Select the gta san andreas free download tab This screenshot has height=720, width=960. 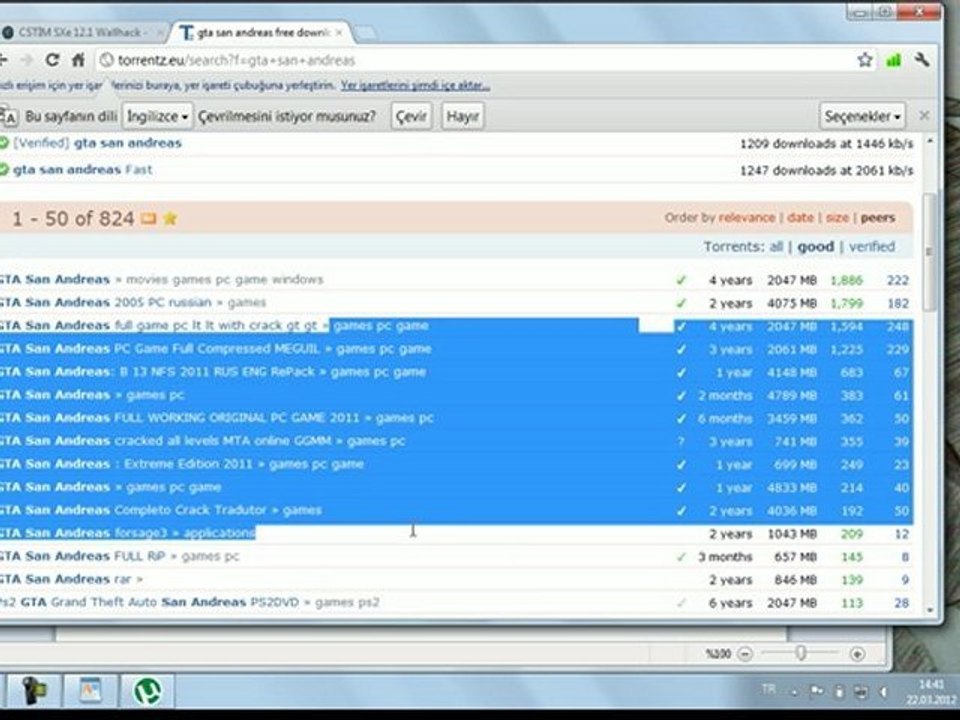coord(262,32)
